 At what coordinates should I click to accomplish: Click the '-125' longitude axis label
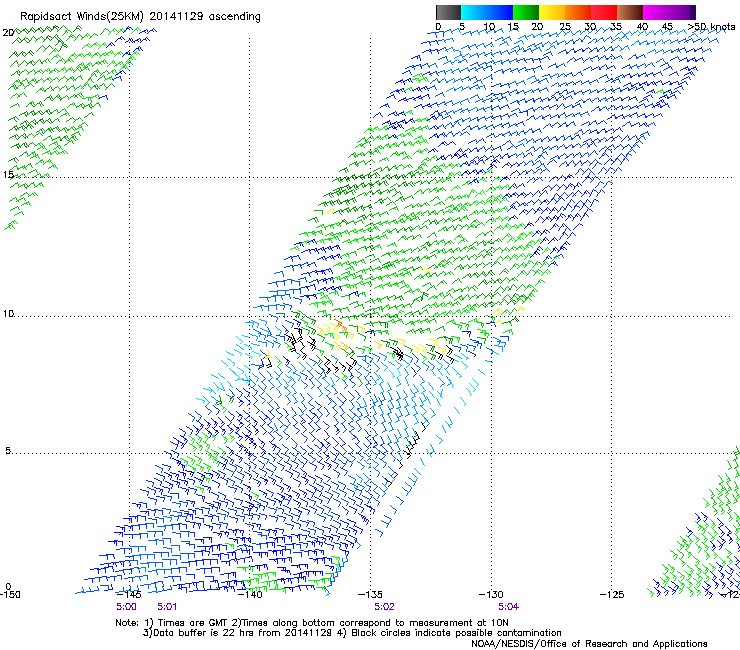pyautogui.click(x=612, y=594)
